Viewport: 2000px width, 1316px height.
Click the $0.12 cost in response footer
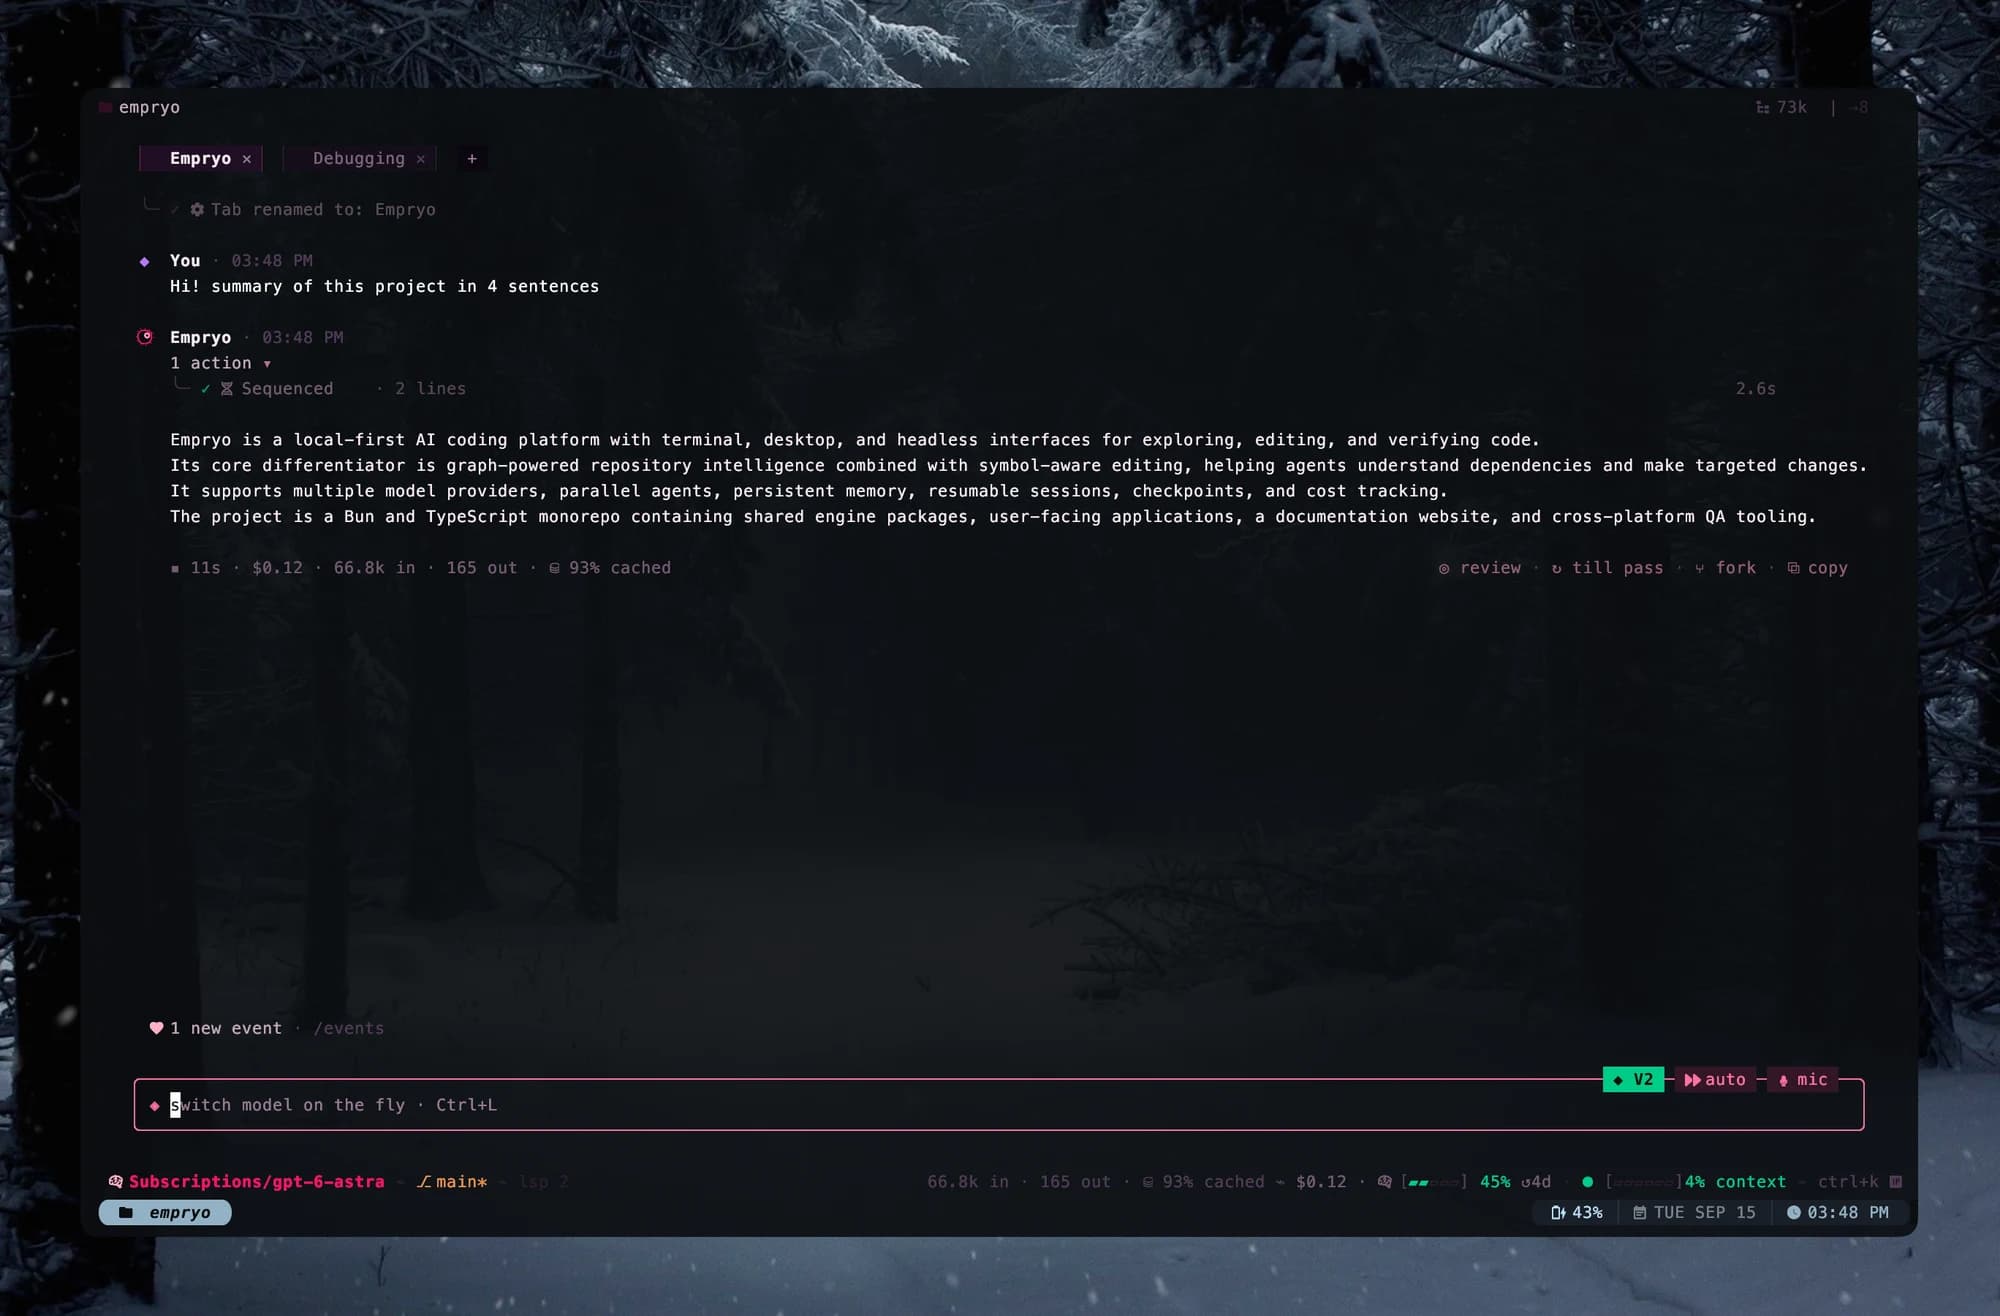click(277, 568)
